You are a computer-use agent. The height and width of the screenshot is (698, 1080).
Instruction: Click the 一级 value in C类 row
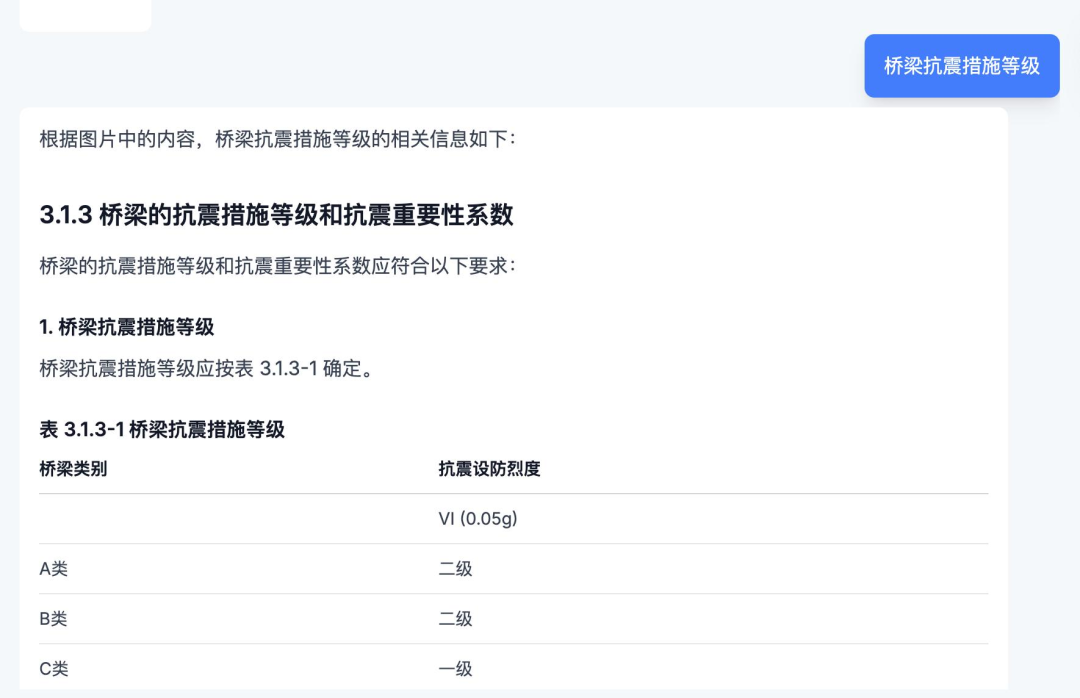455,669
